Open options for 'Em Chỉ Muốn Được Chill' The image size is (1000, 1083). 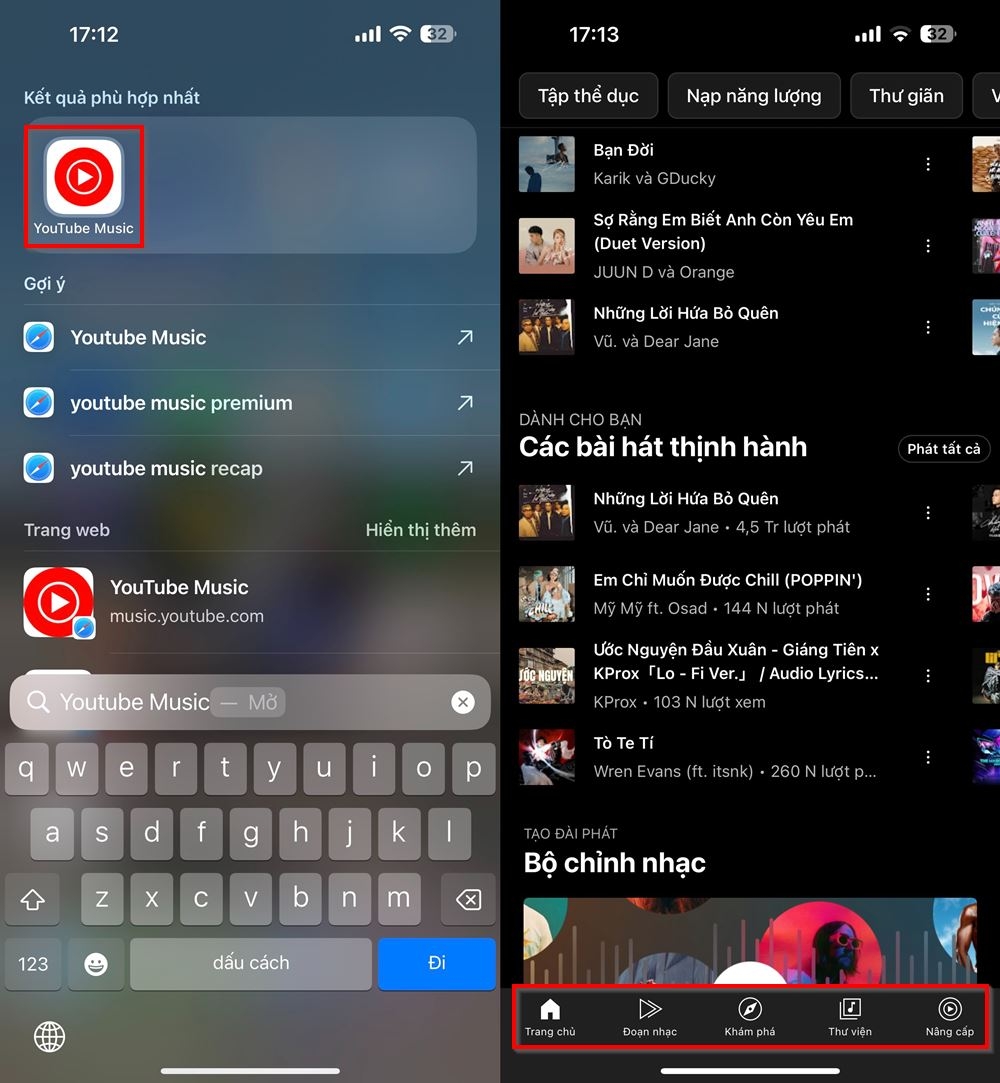pos(928,594)
